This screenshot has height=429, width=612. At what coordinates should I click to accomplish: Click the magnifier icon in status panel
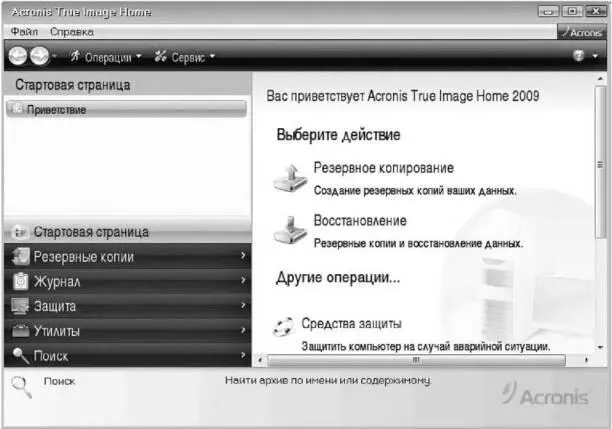21,387
